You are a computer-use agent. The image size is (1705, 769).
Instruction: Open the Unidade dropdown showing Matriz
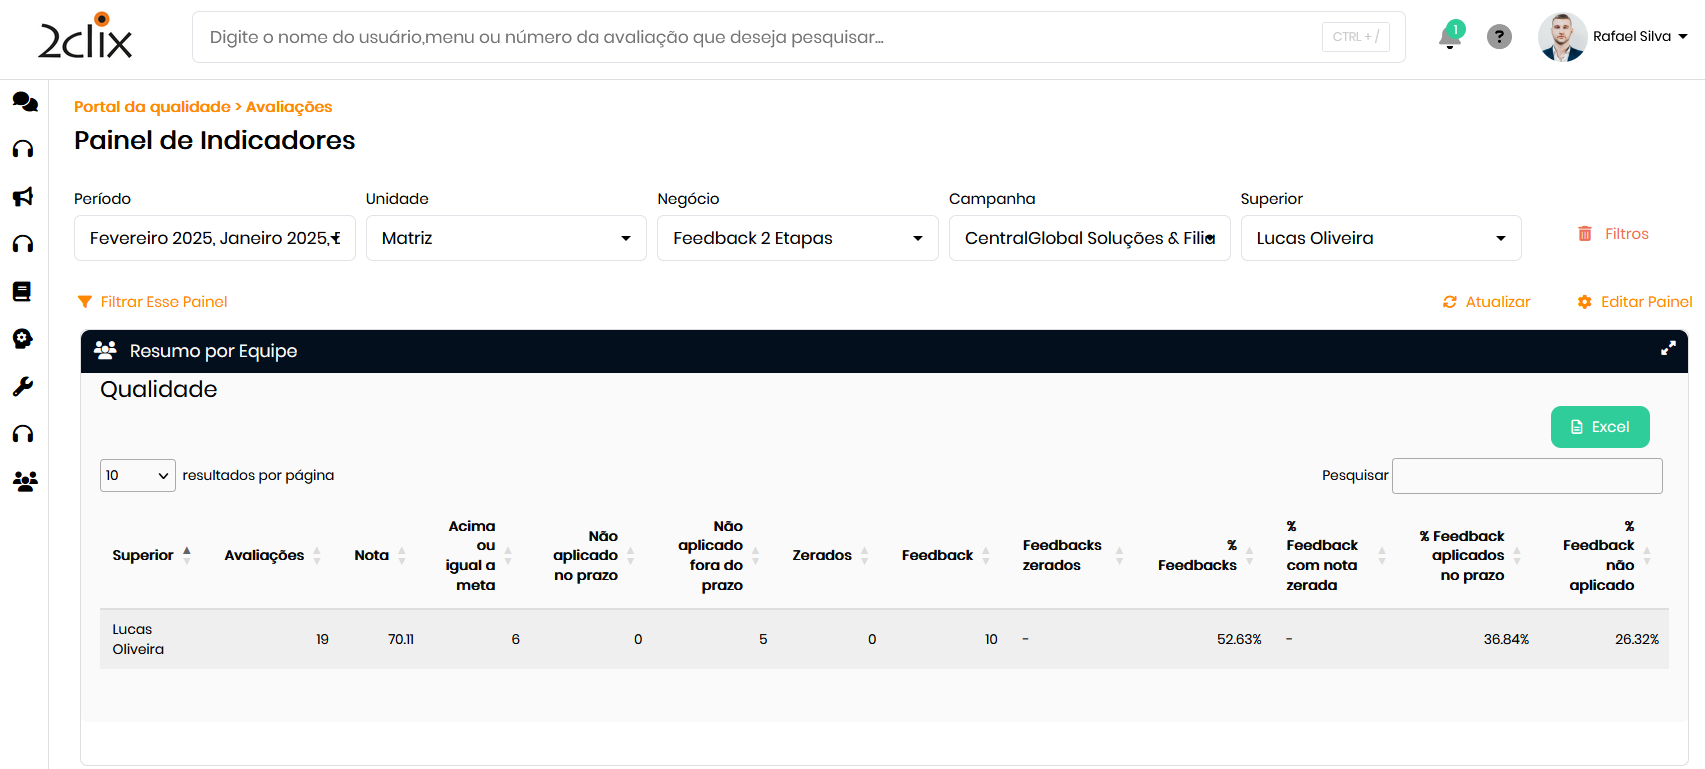click(506, 238)
